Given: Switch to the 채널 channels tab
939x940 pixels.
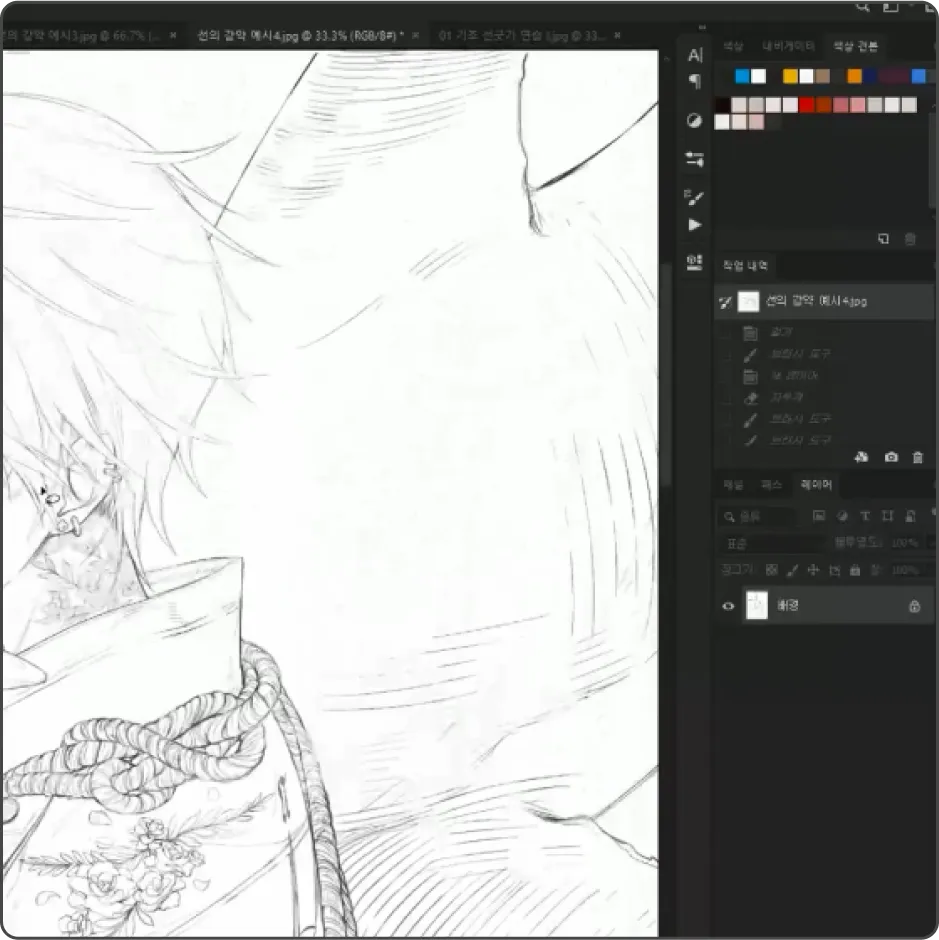Looking at the screenshot, I should tap(733, 484).
